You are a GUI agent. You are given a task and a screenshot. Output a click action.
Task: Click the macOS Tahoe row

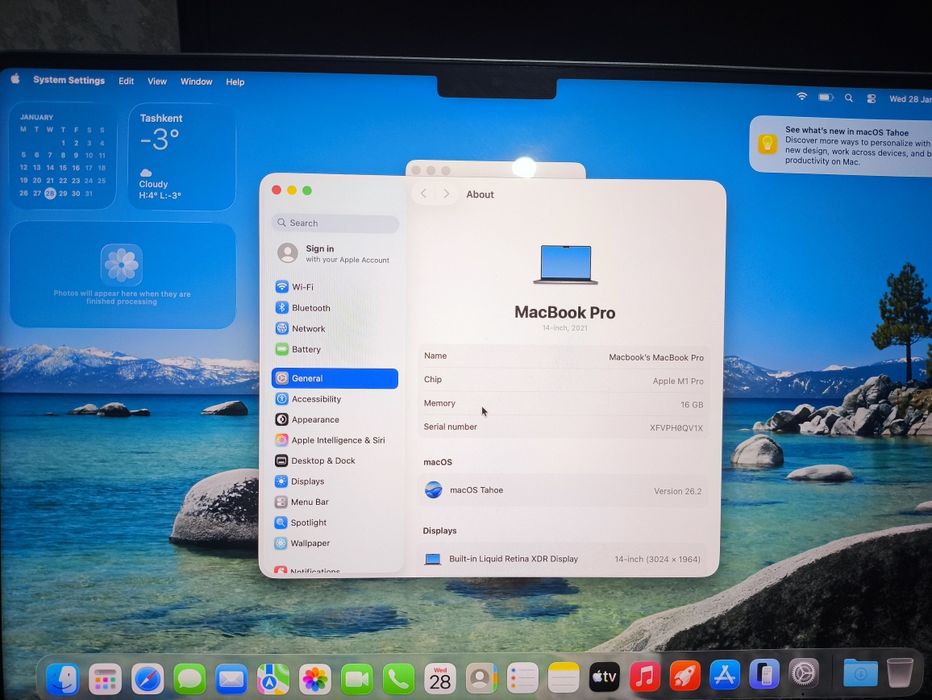[x=563, y=490]
